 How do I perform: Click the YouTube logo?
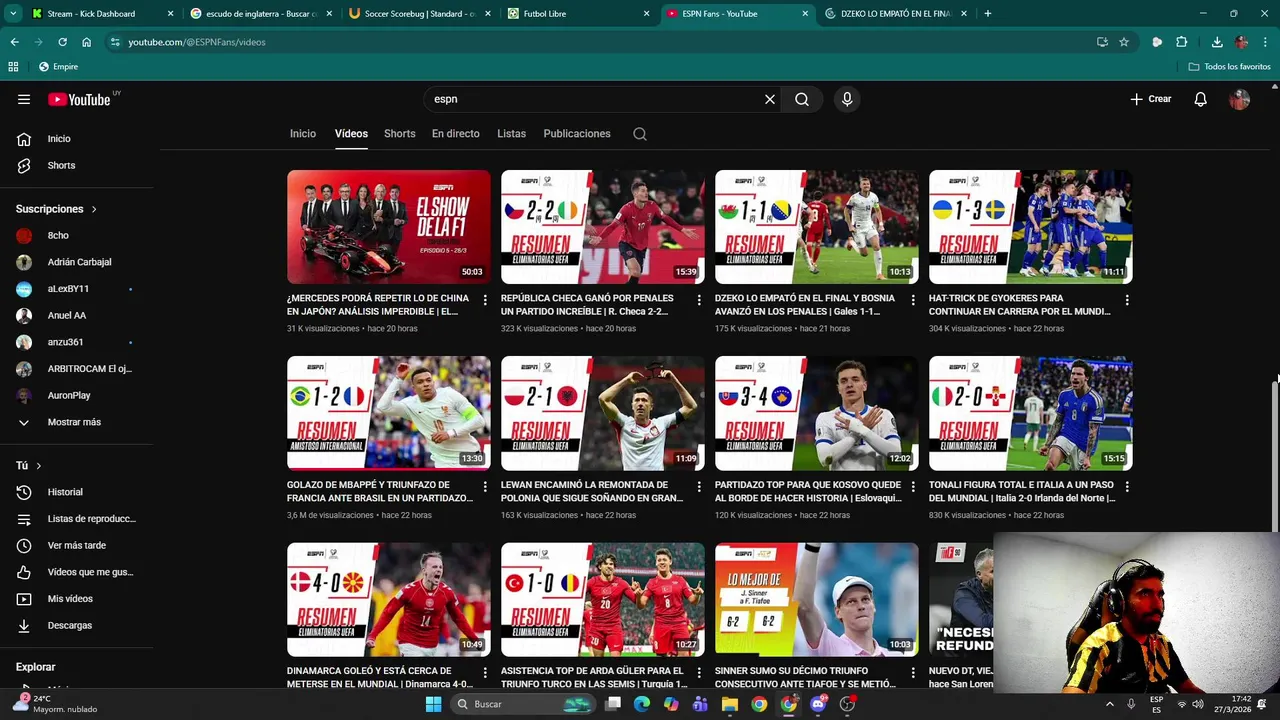tap(80, 99)
